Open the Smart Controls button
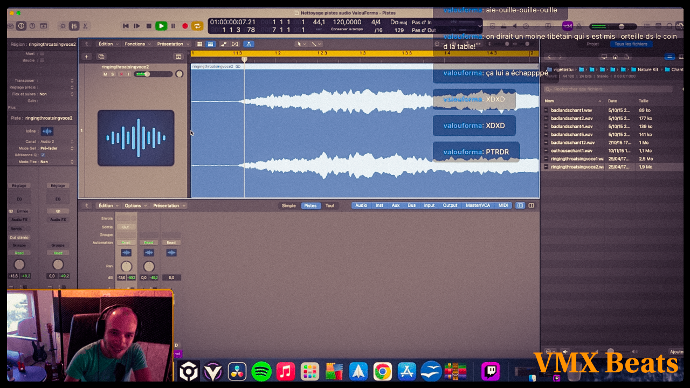The height and width of the screenshot is (388, 690). pos(63,26)
